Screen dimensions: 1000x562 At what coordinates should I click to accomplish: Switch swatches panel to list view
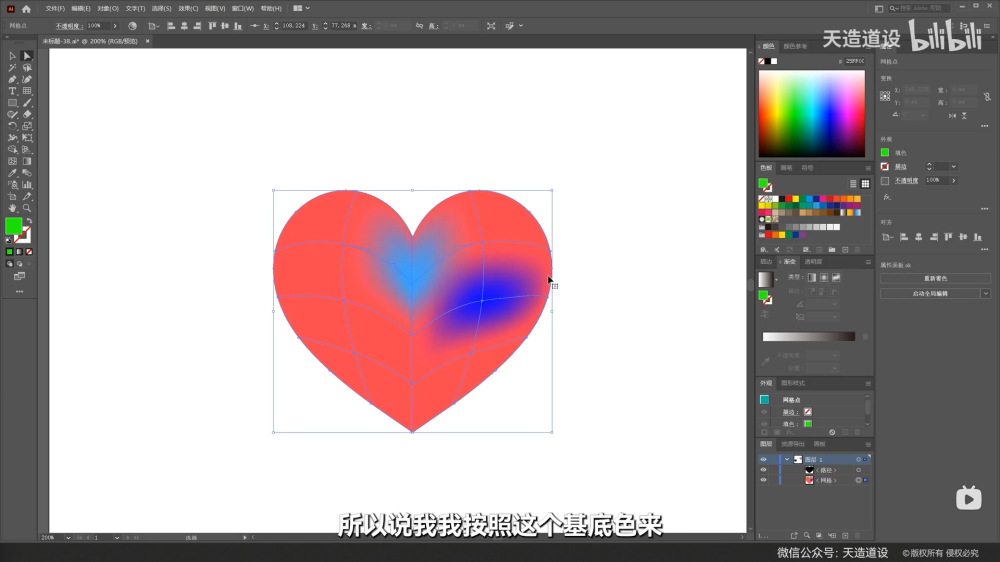coord(853,184)
